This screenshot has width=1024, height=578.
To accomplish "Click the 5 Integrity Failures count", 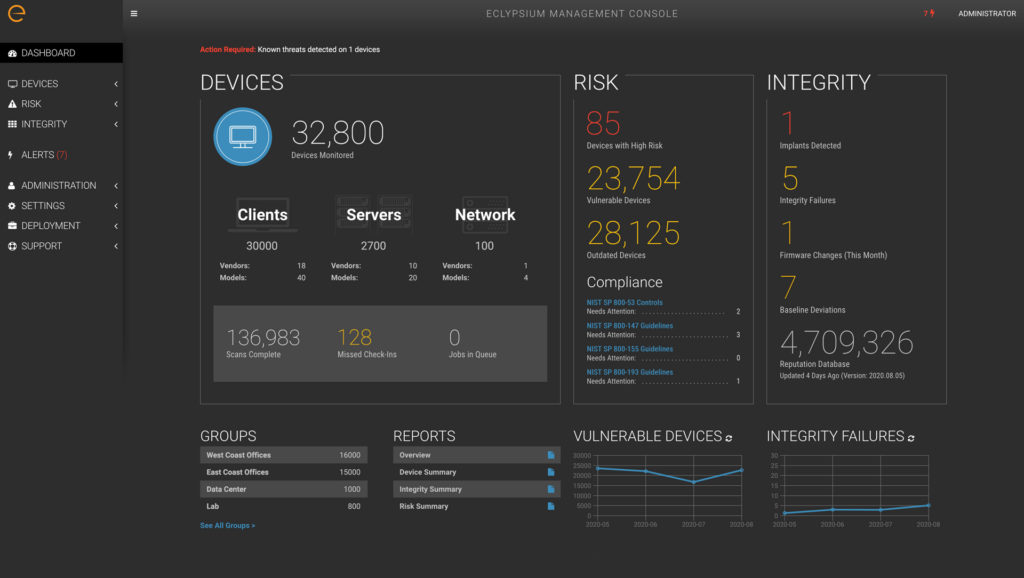I will point(790,178).
